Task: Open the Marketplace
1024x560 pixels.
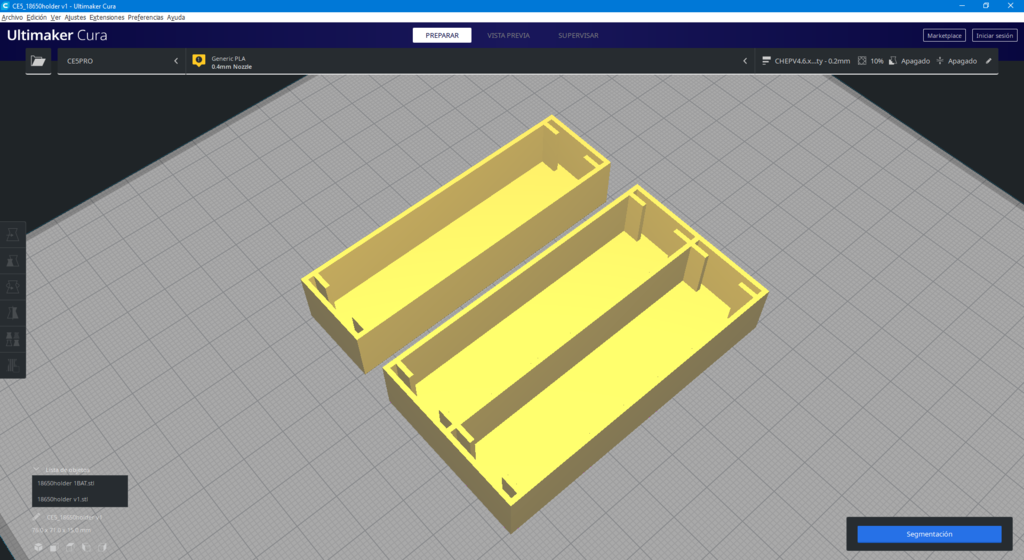Action: coord(944,35)
